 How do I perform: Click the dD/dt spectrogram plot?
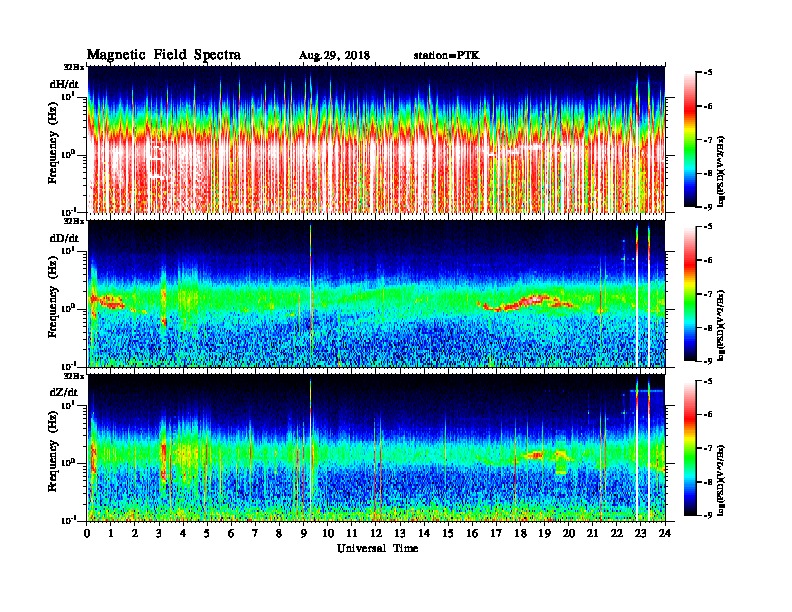376,294
